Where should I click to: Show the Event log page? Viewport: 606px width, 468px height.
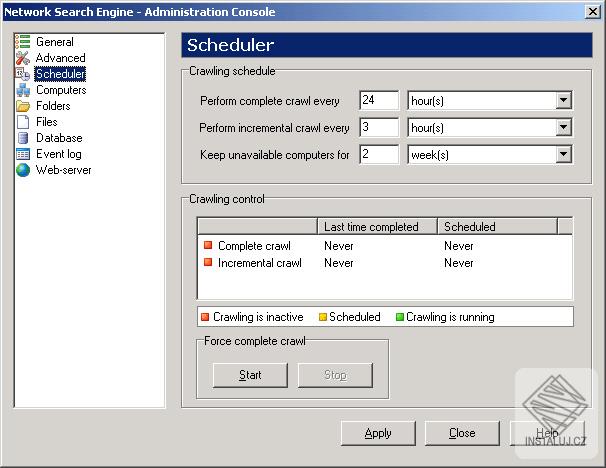coord(58,154)
